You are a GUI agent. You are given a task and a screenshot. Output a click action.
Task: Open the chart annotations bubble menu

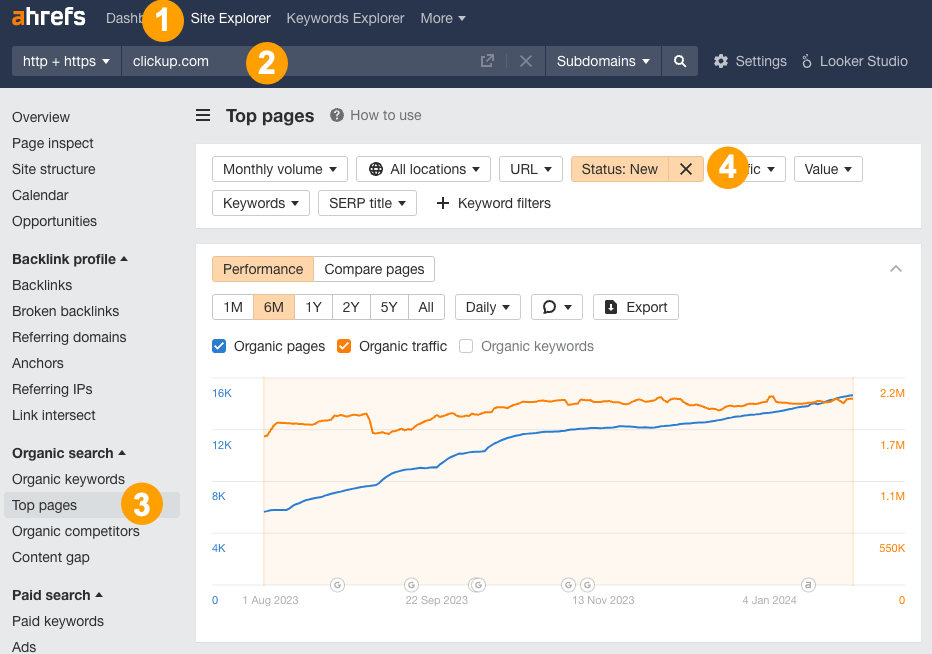tap(556, 306)
